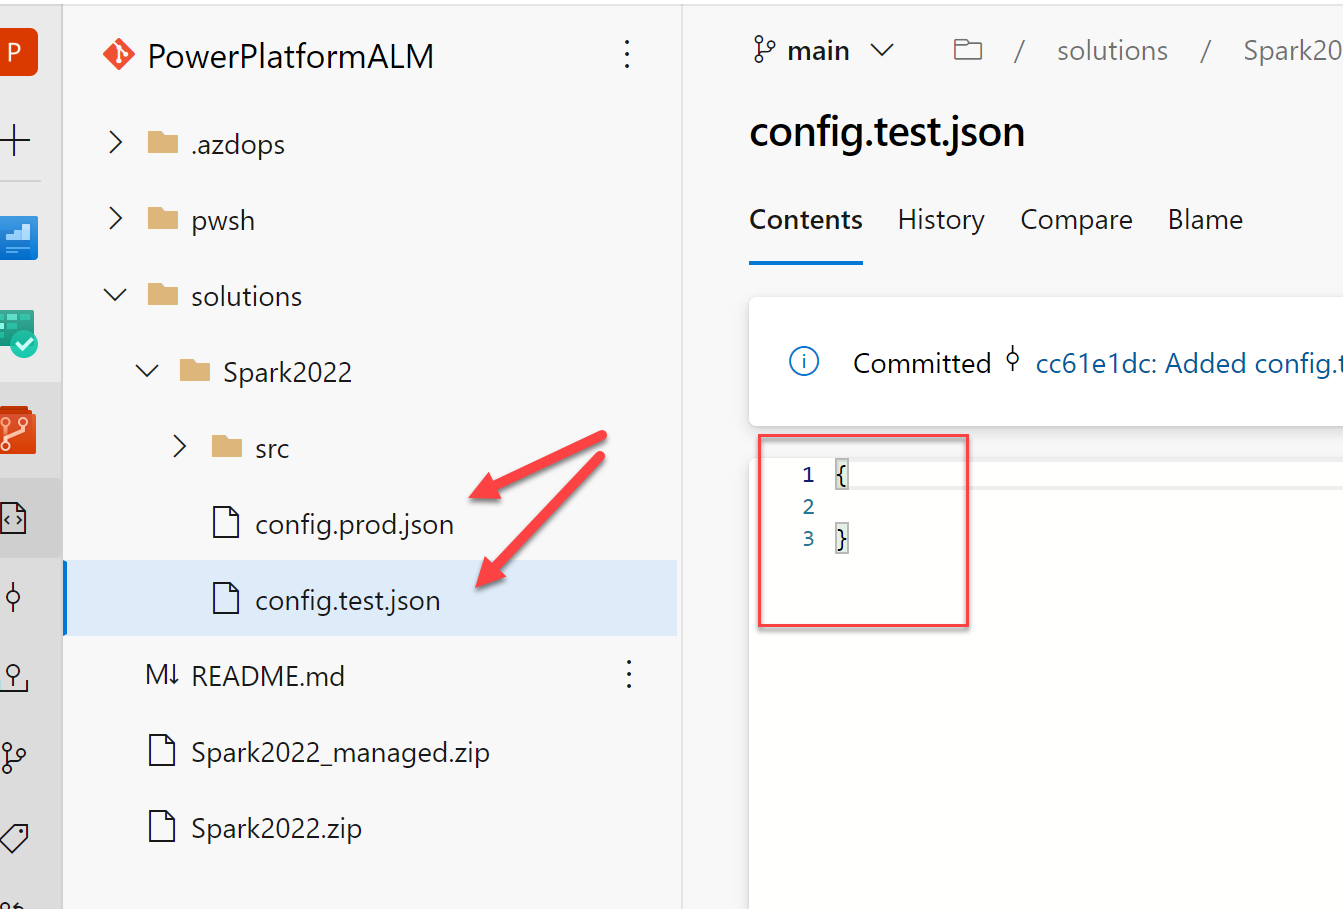Screen dimensions: 1343x909
Task: Open Boards icon with green checkmark
Action: [x=17, y=333]
